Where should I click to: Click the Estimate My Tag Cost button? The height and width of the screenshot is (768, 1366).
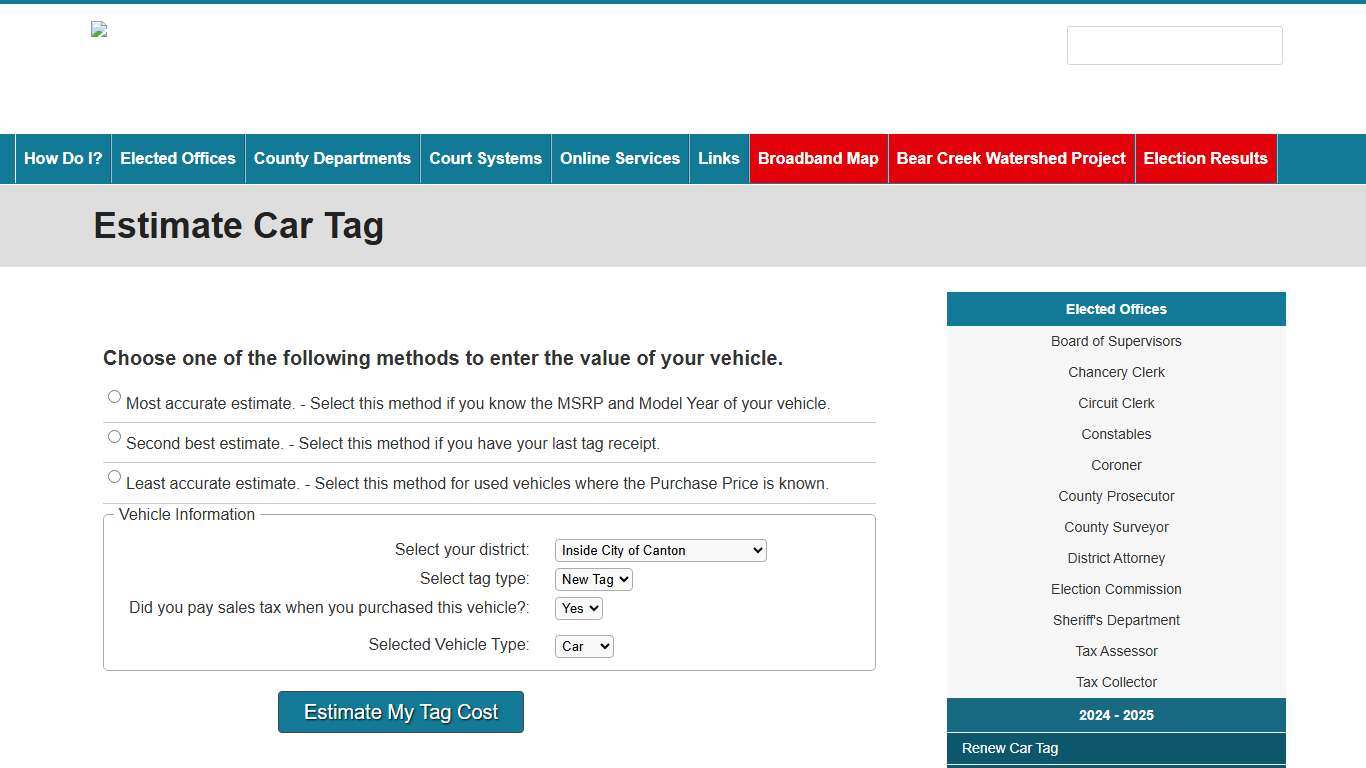point(400,711)
